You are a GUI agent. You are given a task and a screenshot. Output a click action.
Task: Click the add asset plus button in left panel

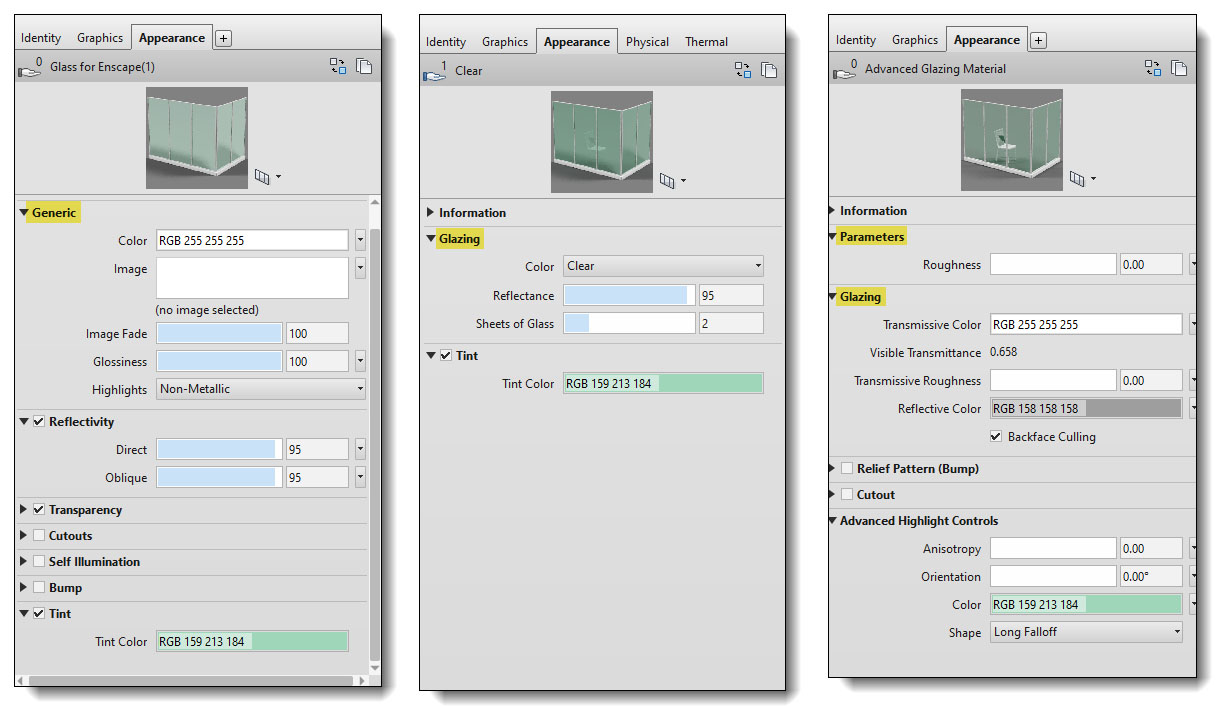223,38
